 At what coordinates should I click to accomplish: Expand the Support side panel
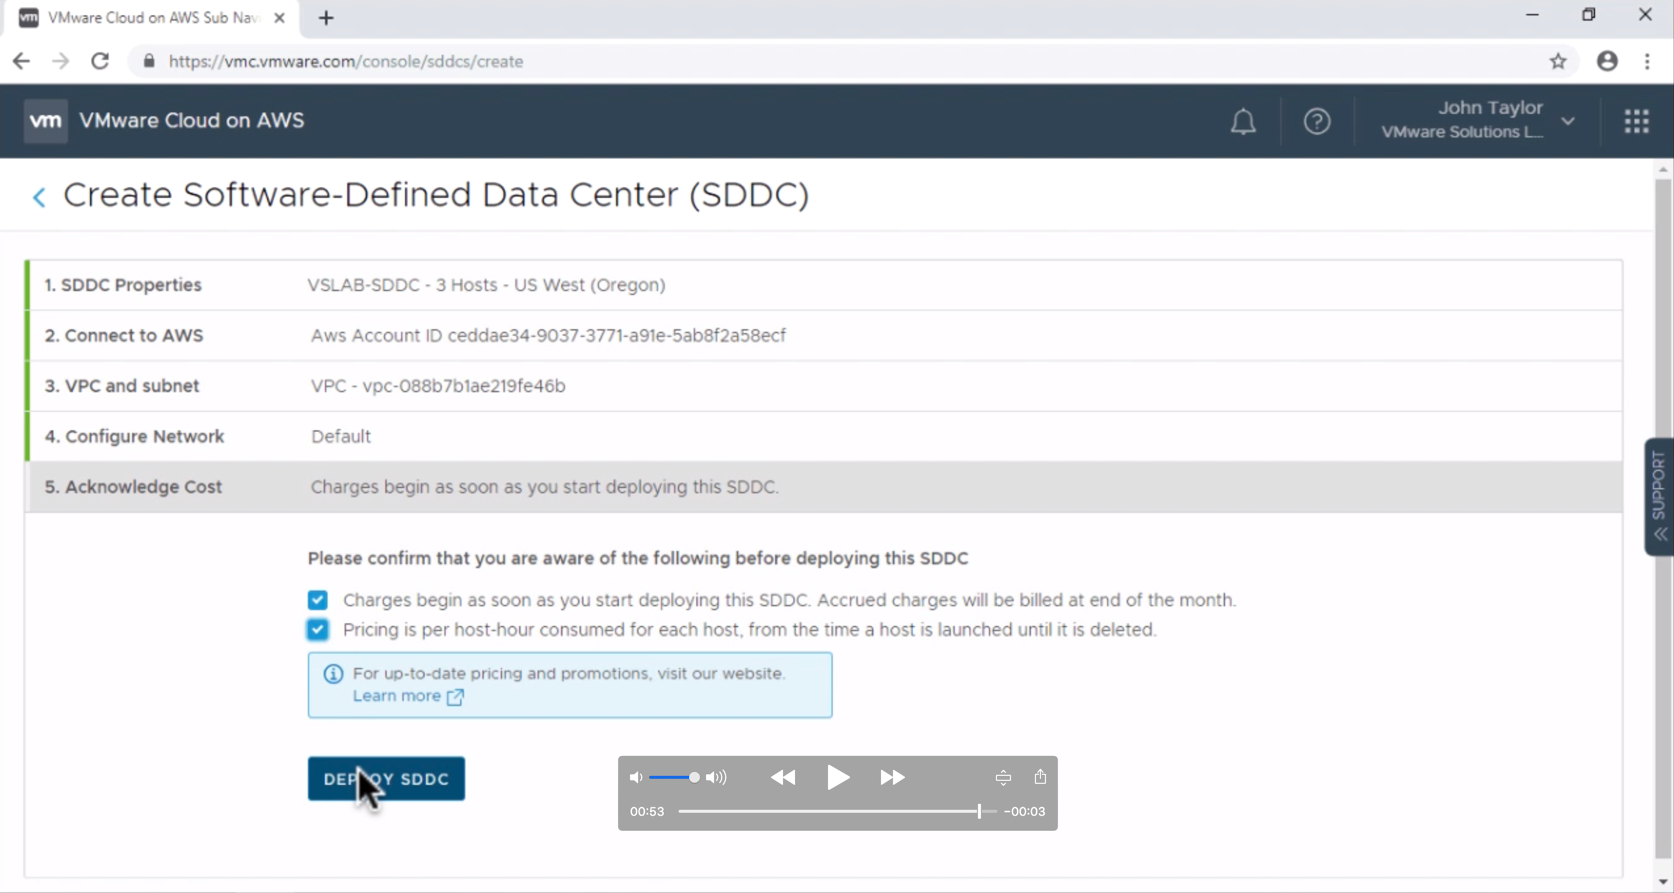[1659, 497]
